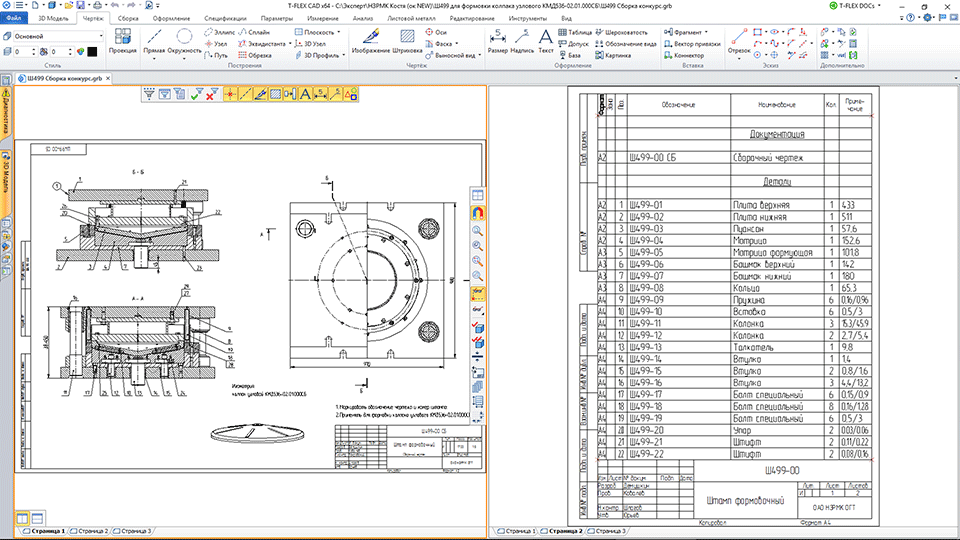Click the Обозначение вида view label tool
The width and height of the screenshot is (960, 540).
coord(626,43)
